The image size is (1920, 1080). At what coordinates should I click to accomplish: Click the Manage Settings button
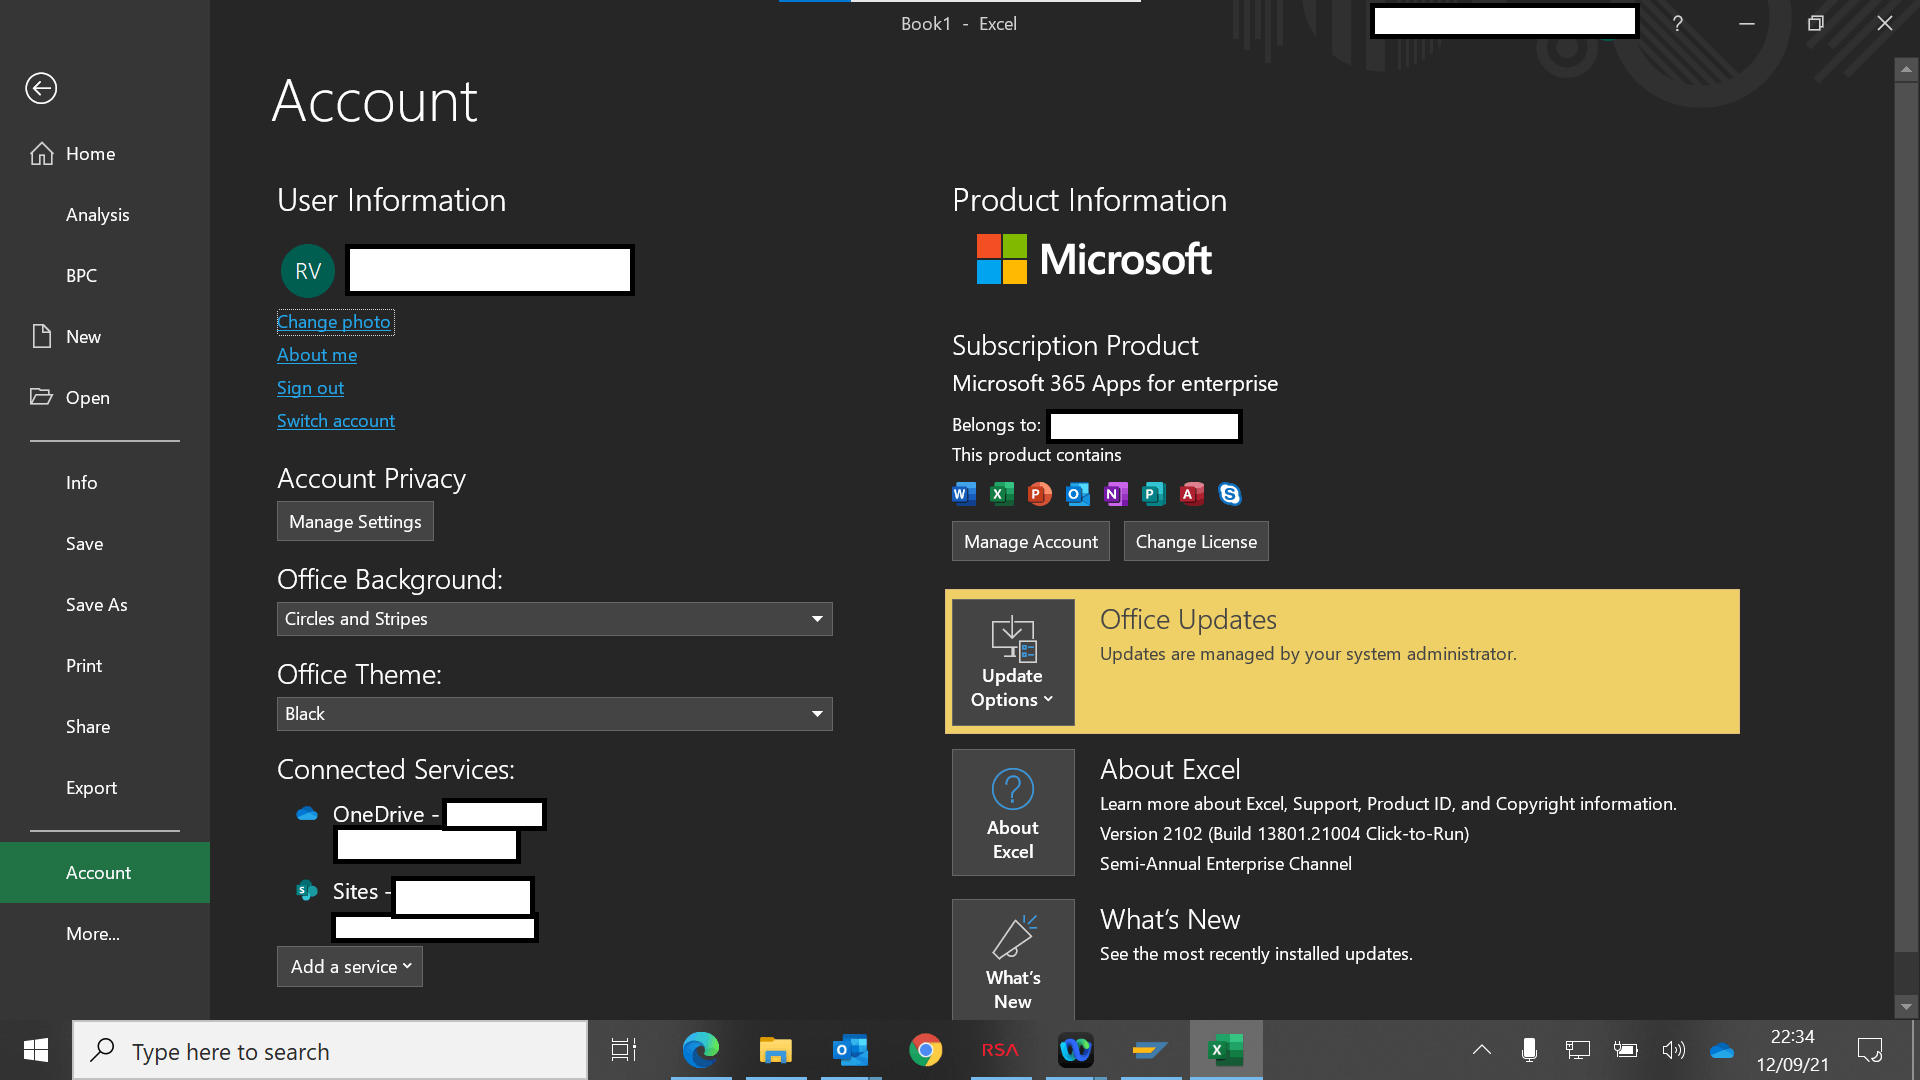pyautogui.click(x=355, y=522)
